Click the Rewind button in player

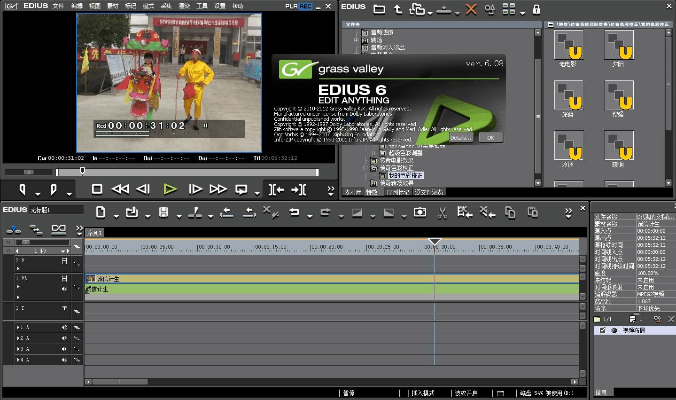tap(121, 189)
